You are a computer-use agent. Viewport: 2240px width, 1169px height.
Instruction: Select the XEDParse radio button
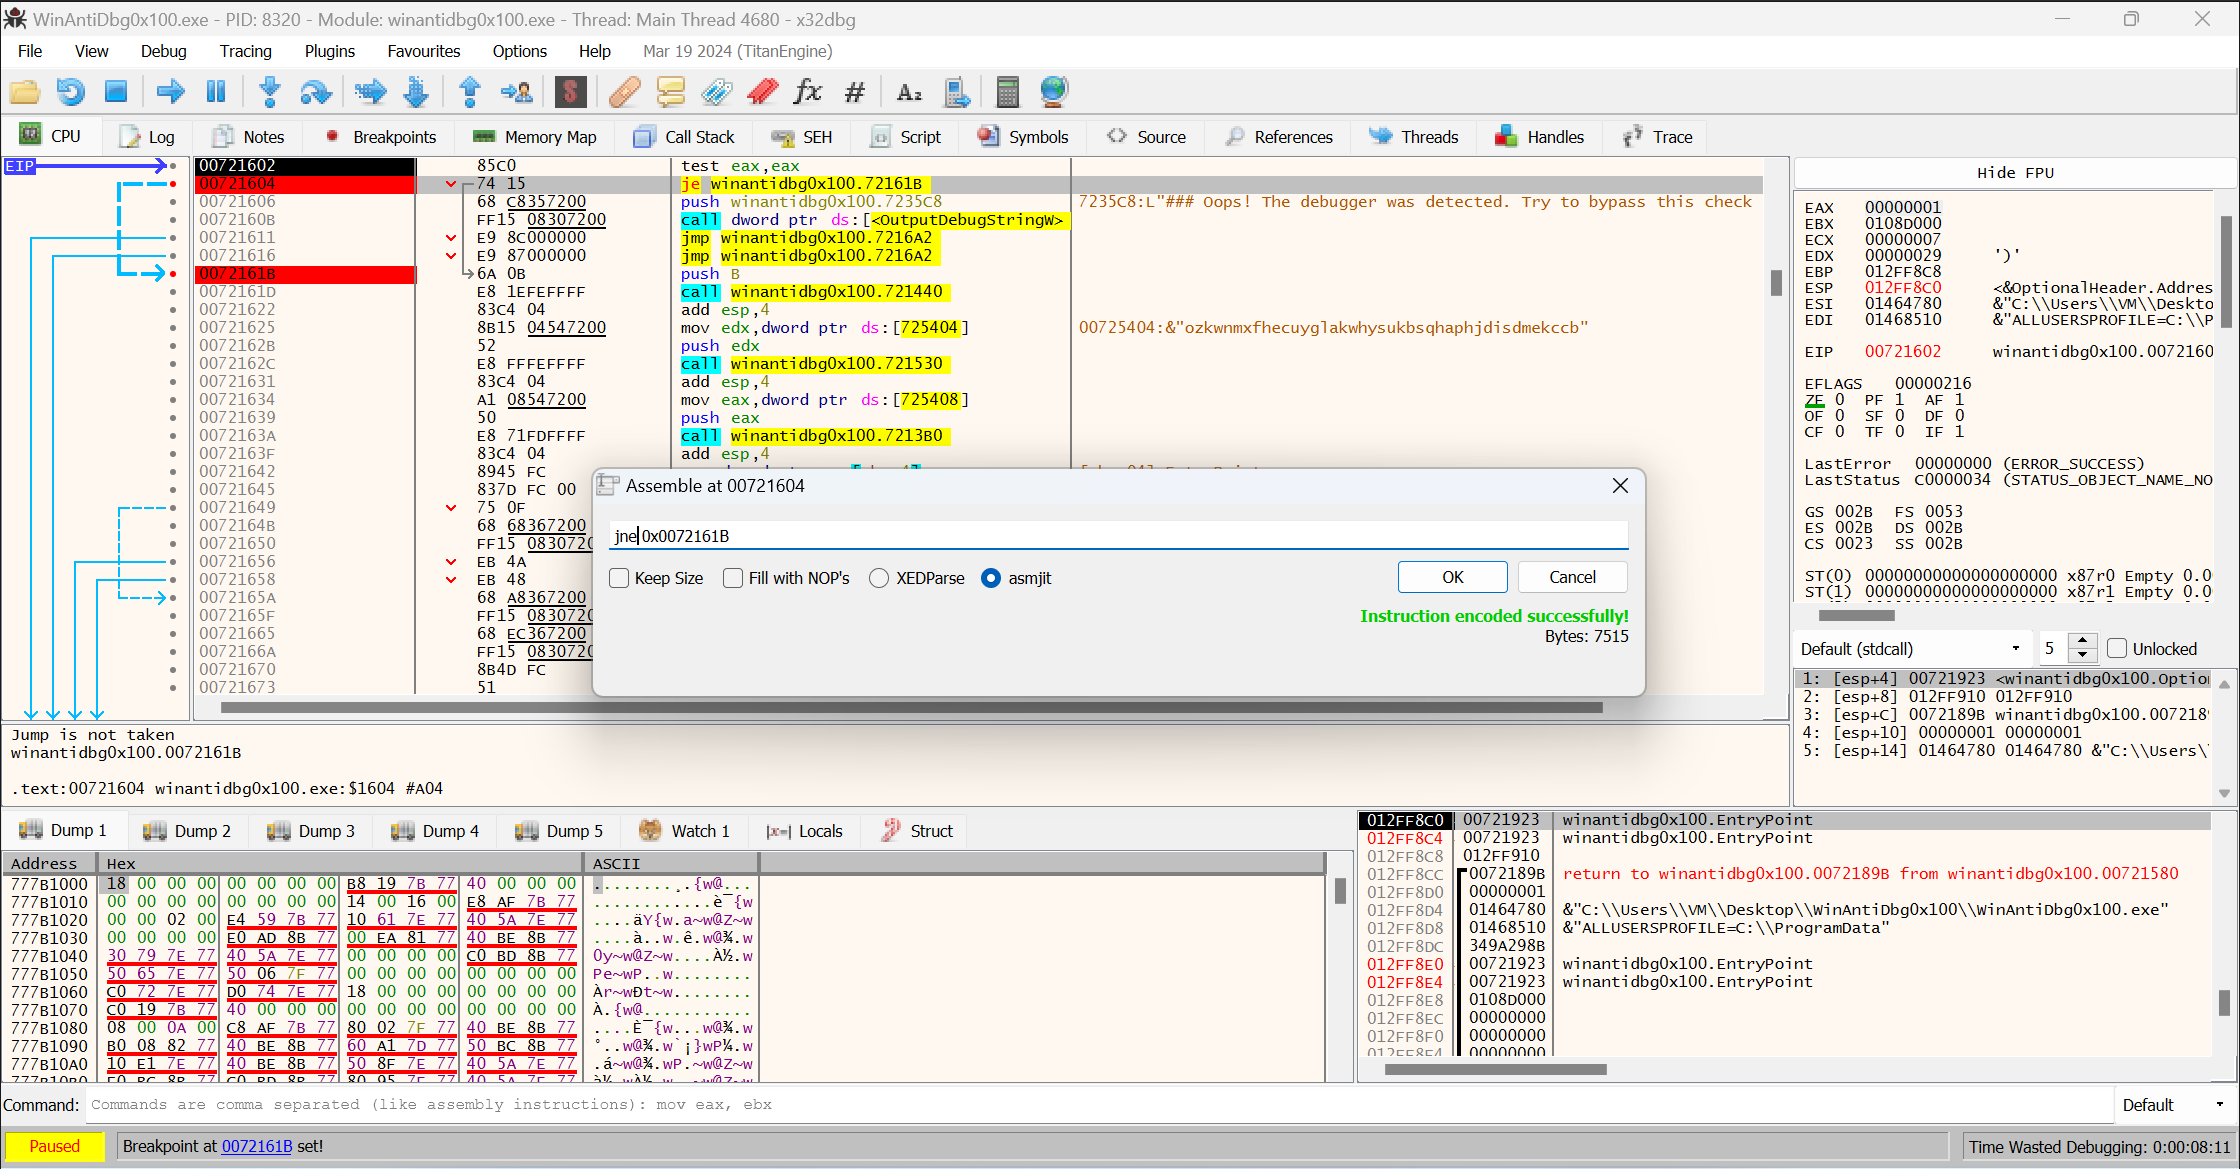click(x=879, y=578)
